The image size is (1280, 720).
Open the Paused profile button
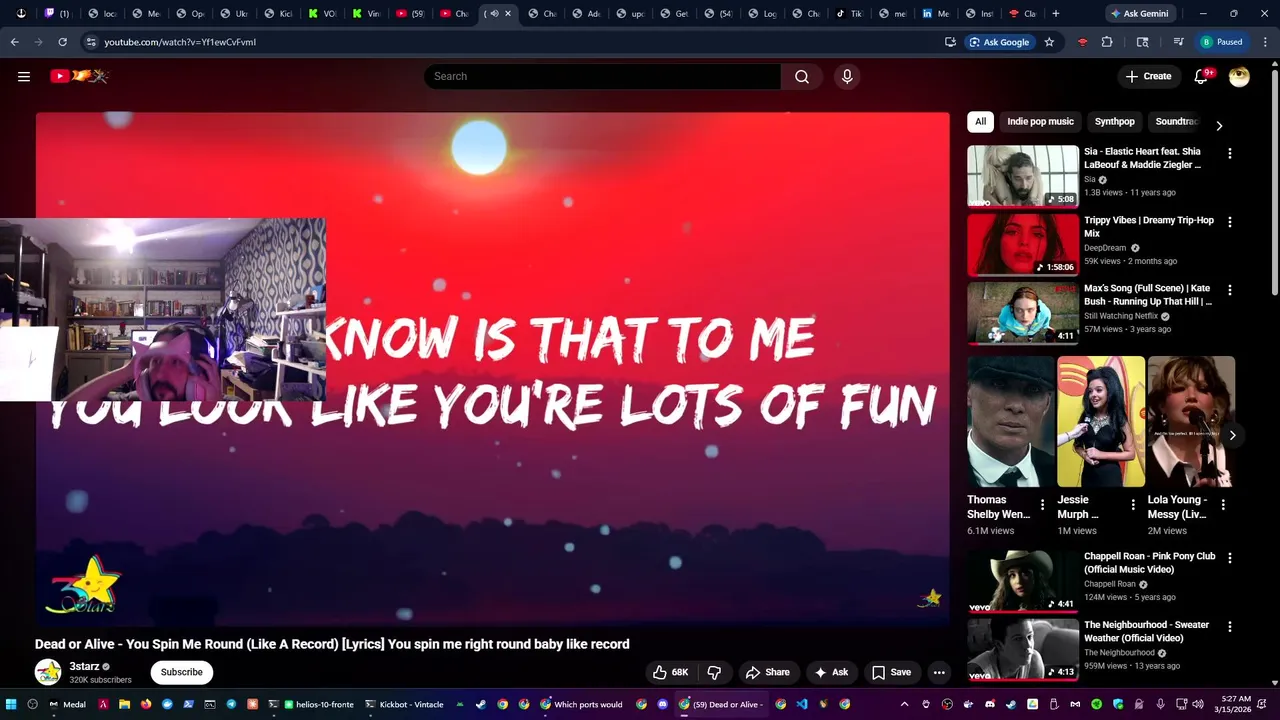[1222, 42]
